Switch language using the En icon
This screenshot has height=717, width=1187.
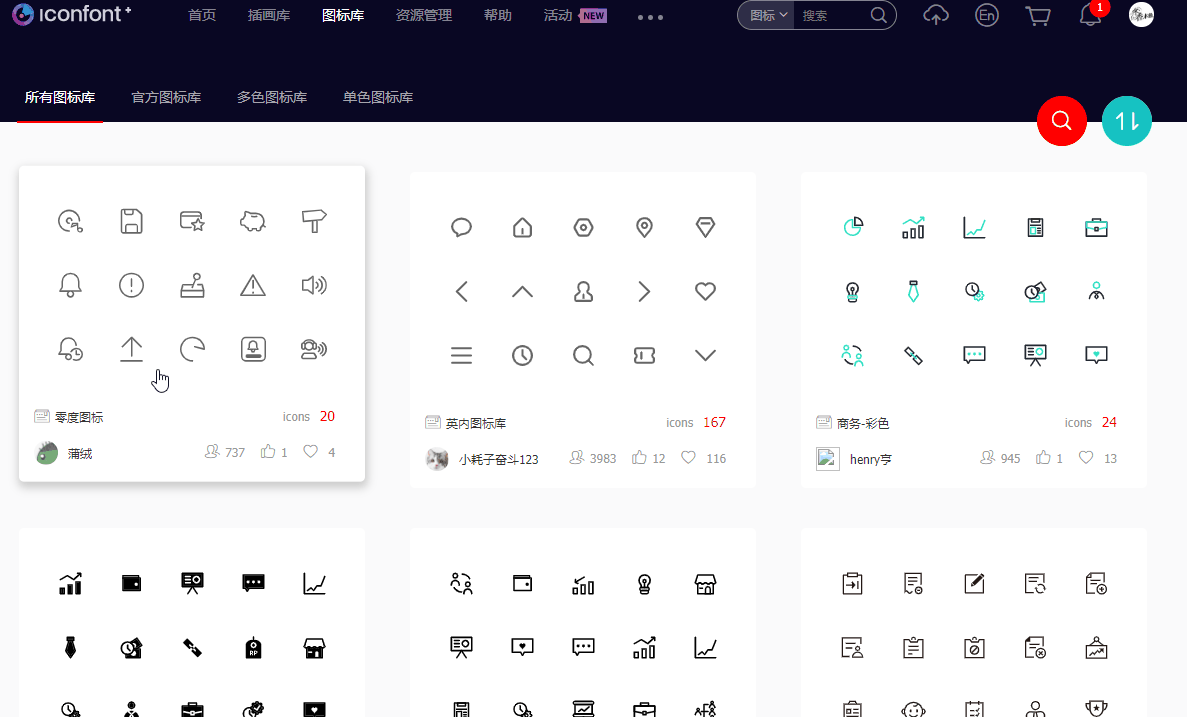(x=986, y=15)
